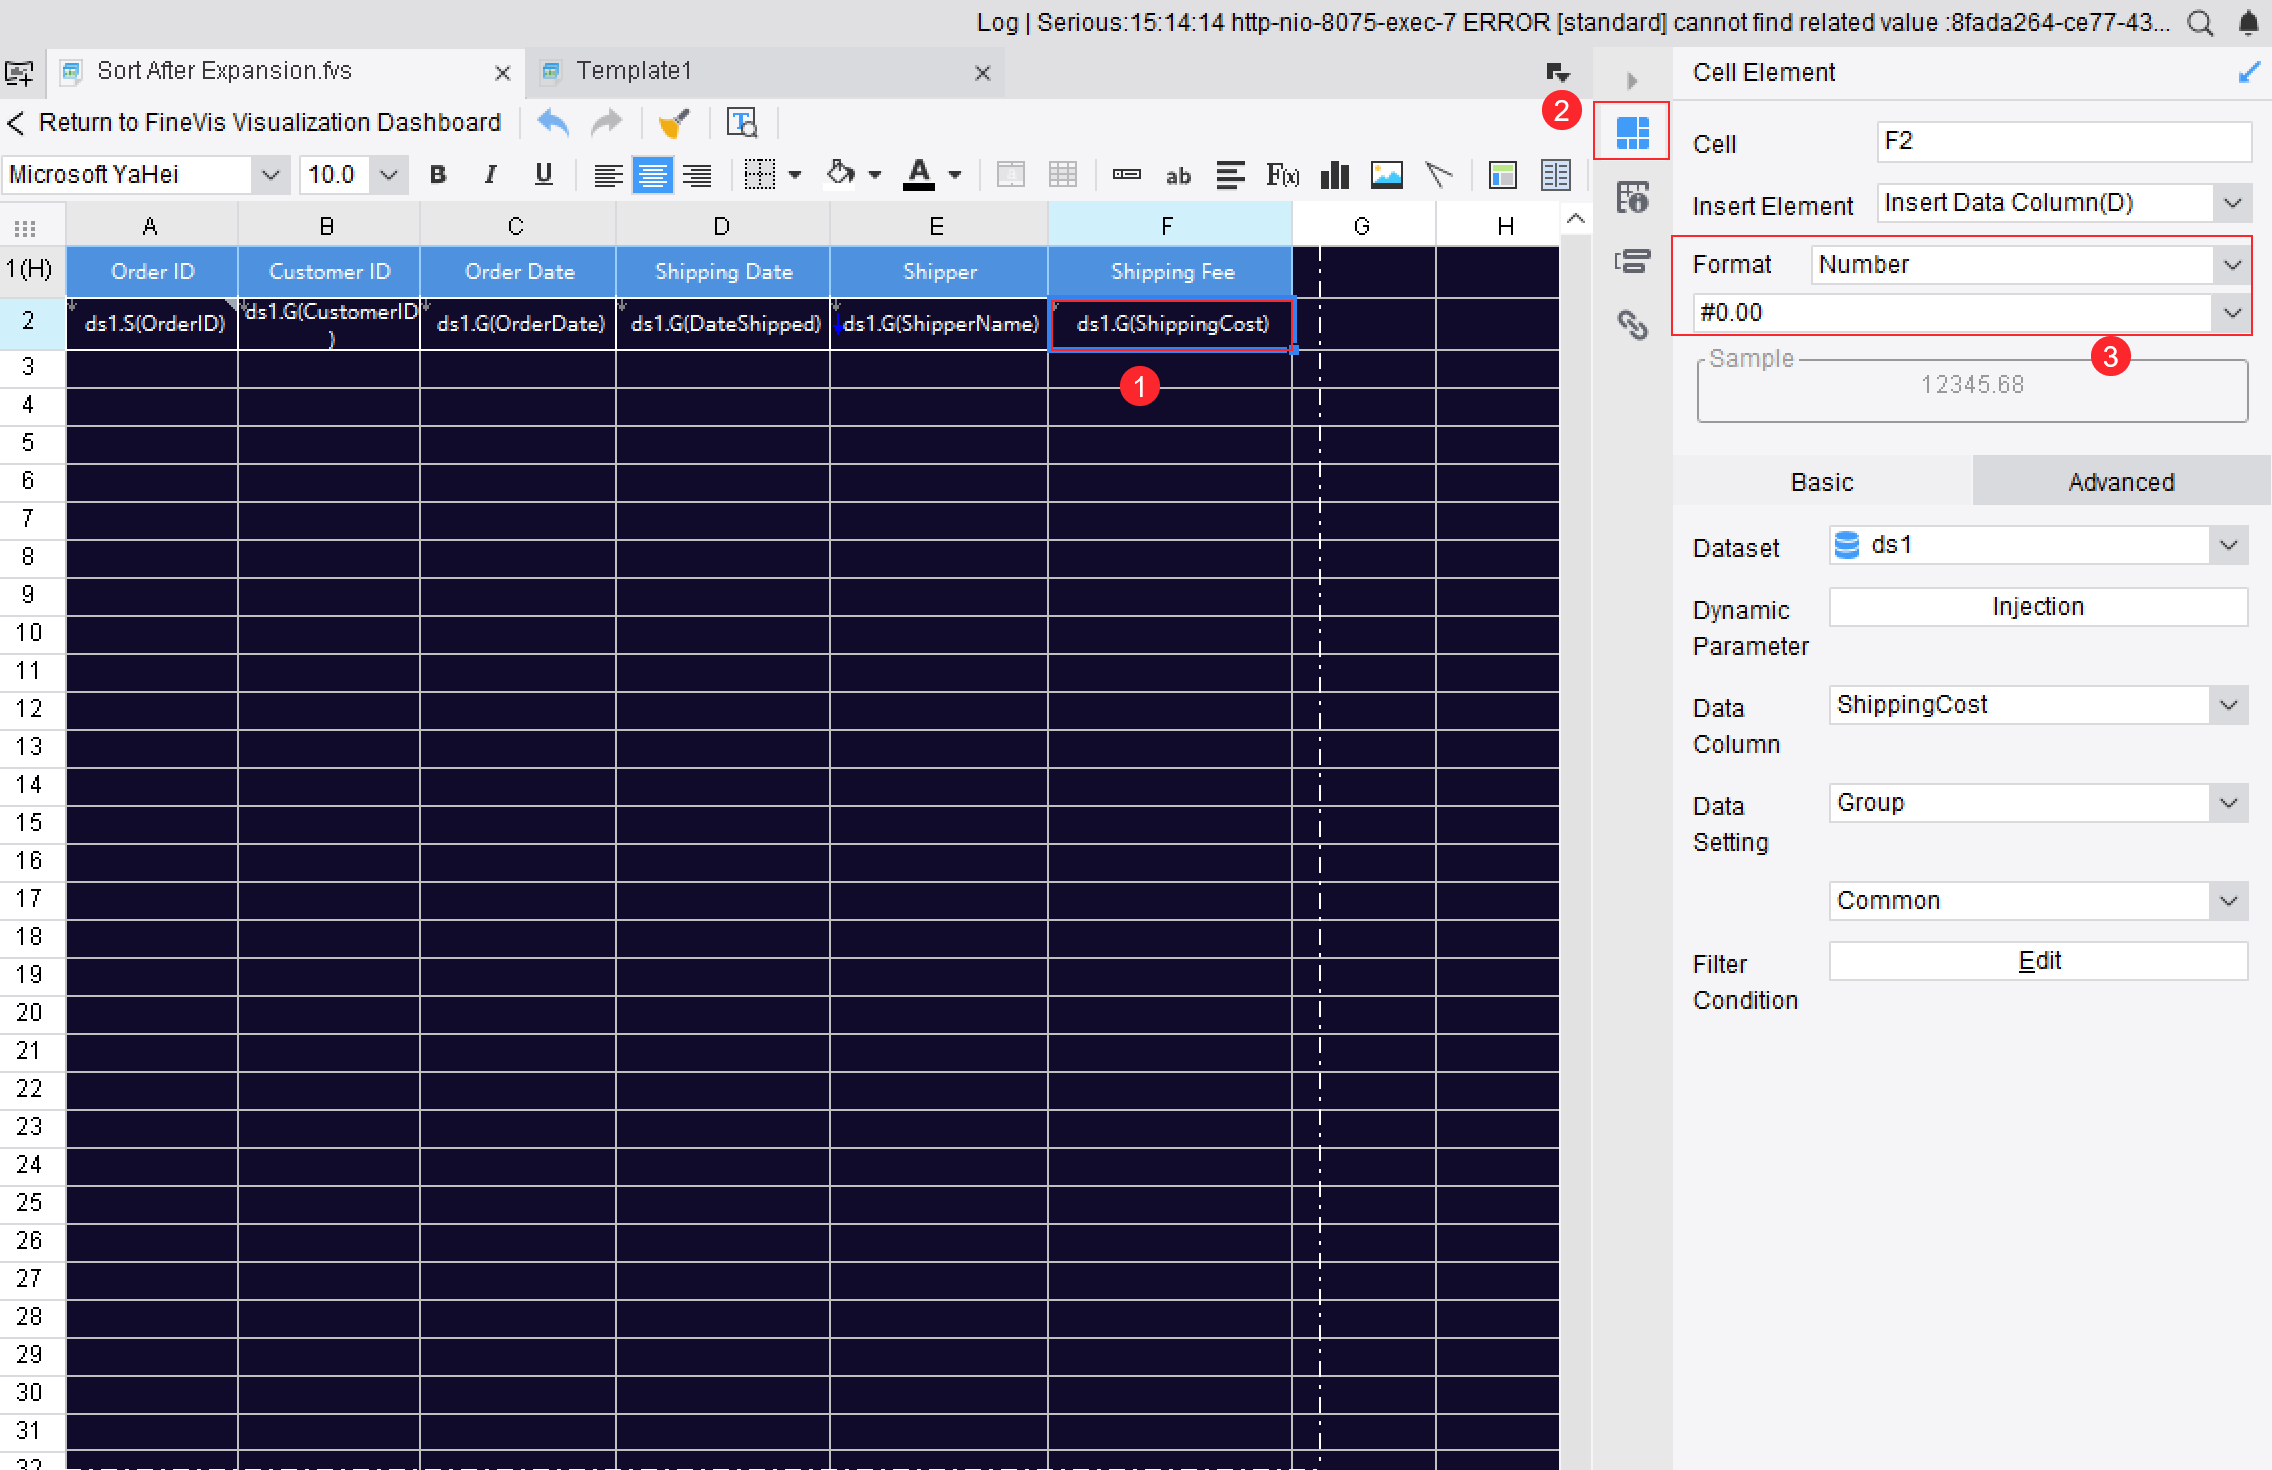The height and width of the screenshot is (1470, 2272).
Task: Align cell text left
Action: [608, 176]
